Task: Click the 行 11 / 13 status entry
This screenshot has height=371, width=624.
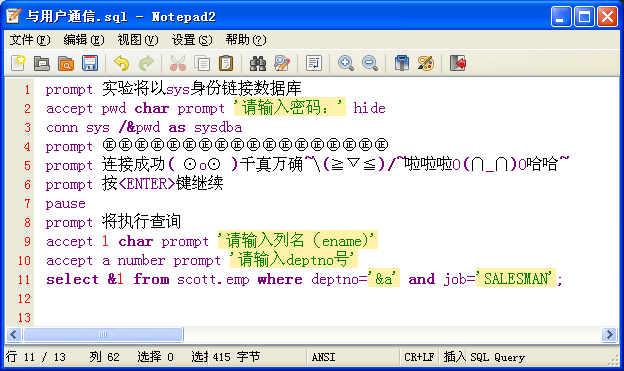Action: (x=35, y=357)
